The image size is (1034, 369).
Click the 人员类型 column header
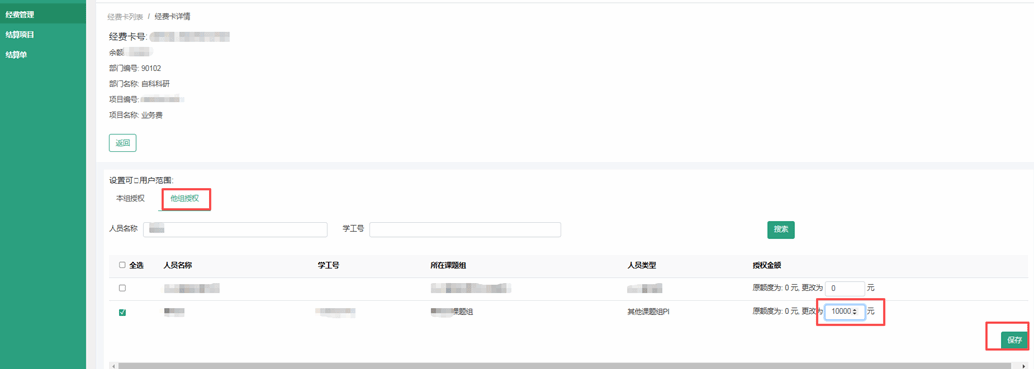pyautogui.click(x=642, y=265)
